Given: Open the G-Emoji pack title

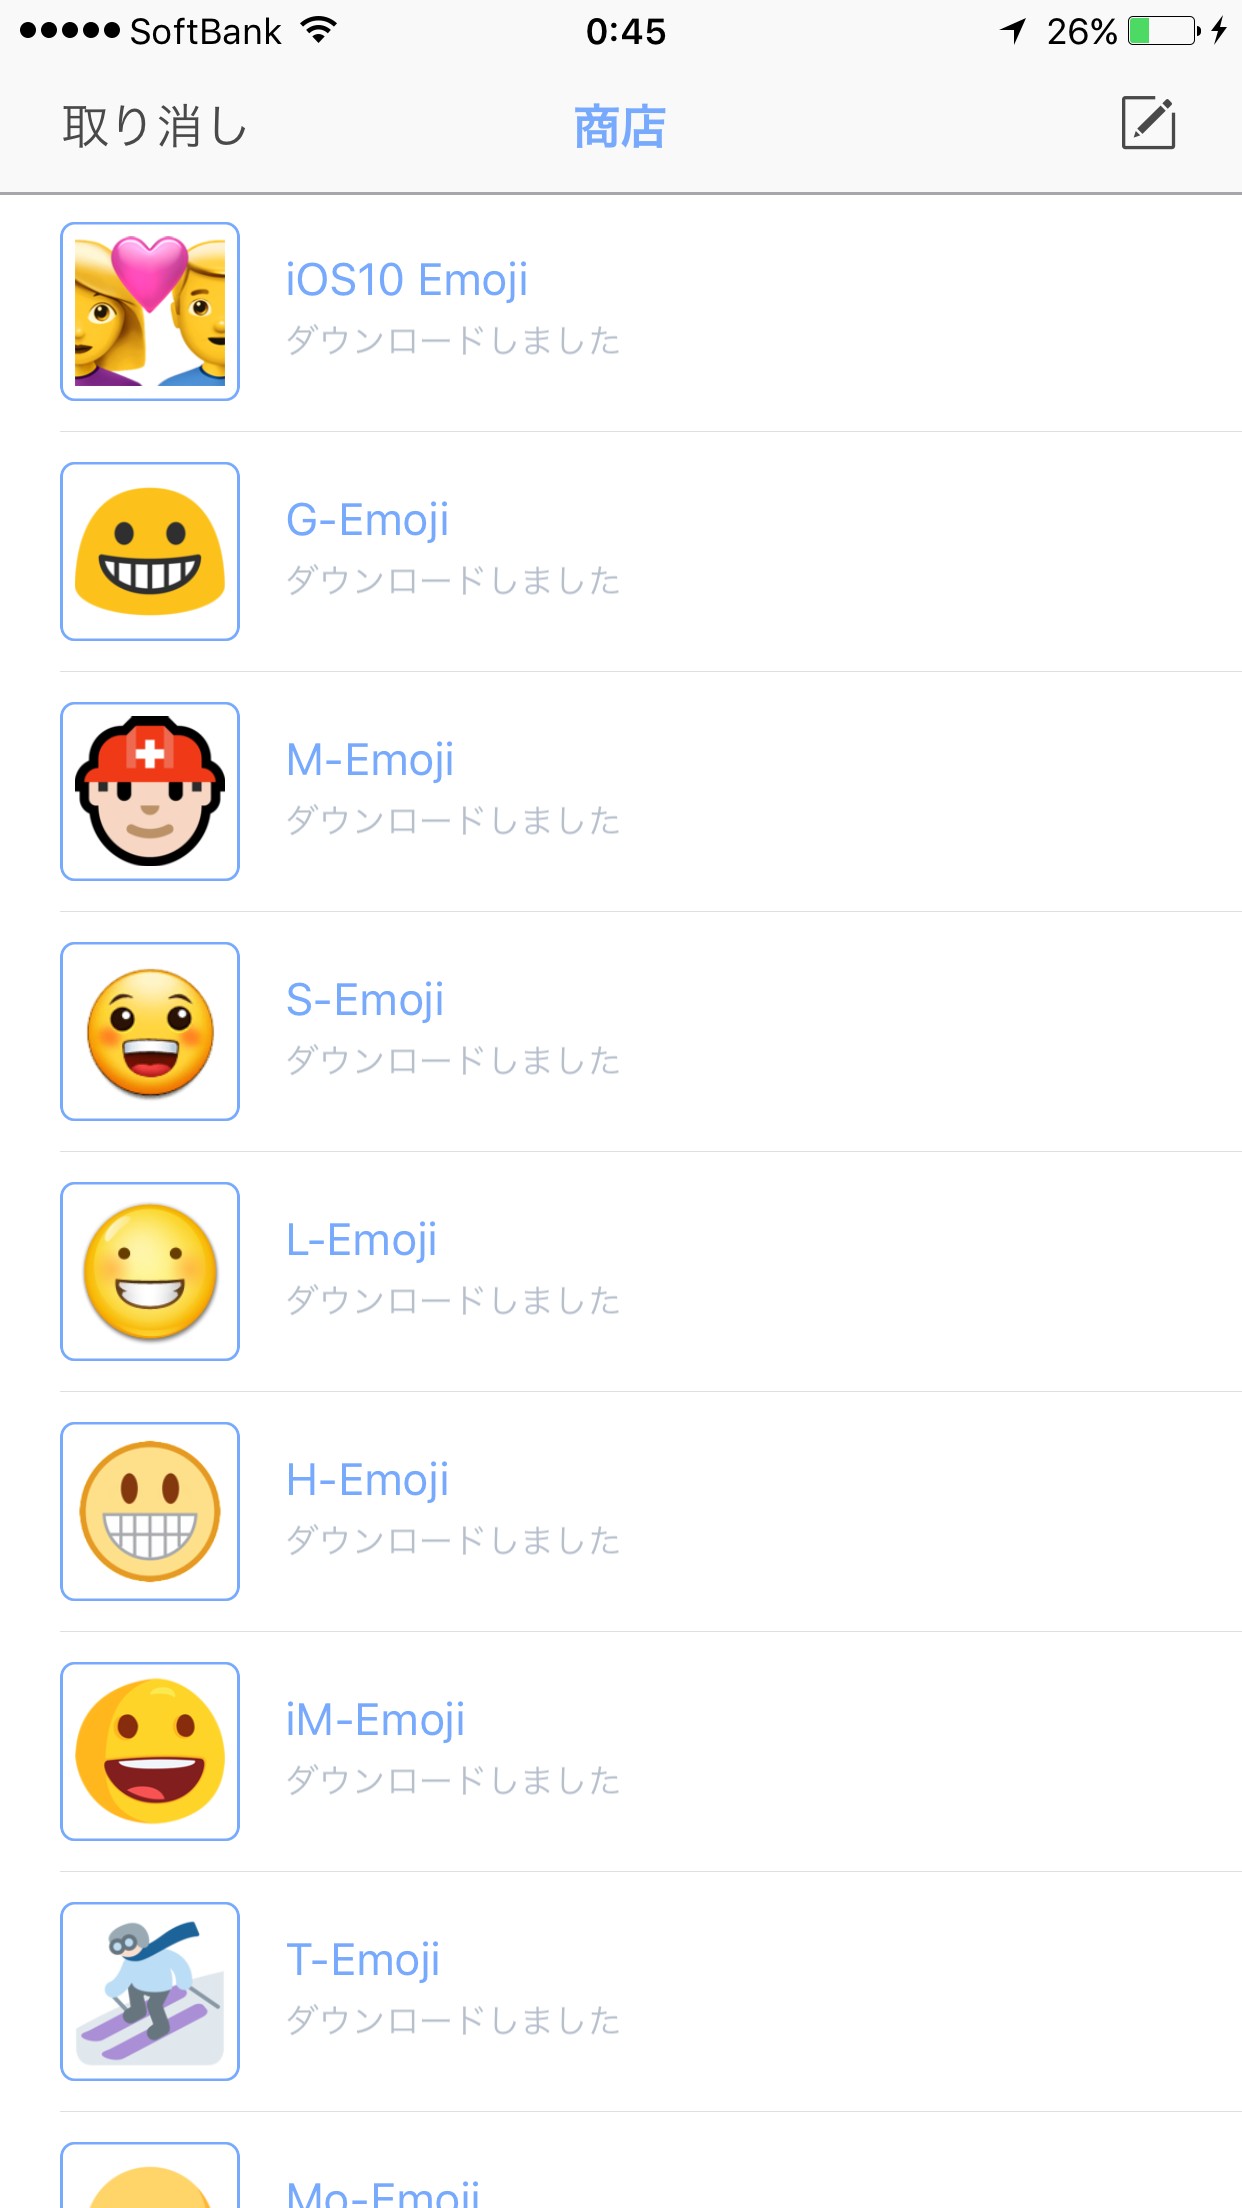Looking at the screenshot, I should (x=367, y=520).
